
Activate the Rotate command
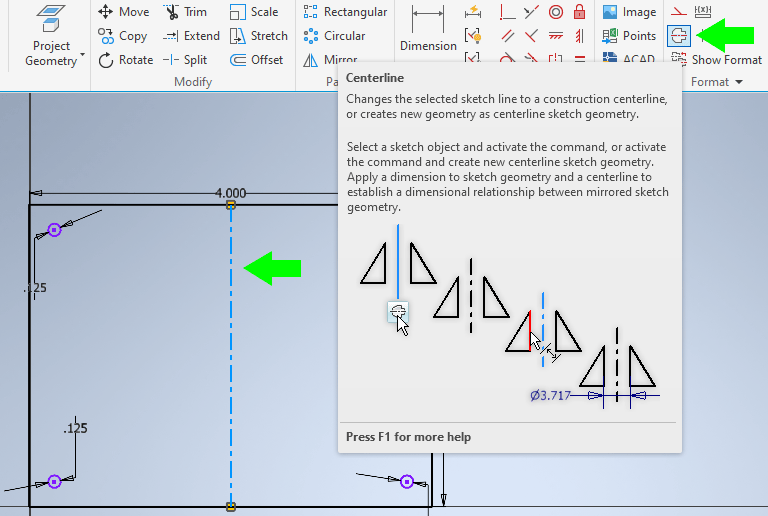[x=123, y=60]
